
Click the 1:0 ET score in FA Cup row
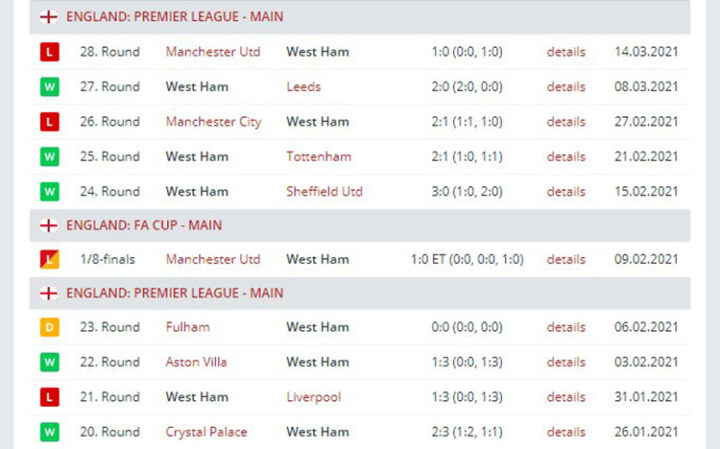pos(467,260)
